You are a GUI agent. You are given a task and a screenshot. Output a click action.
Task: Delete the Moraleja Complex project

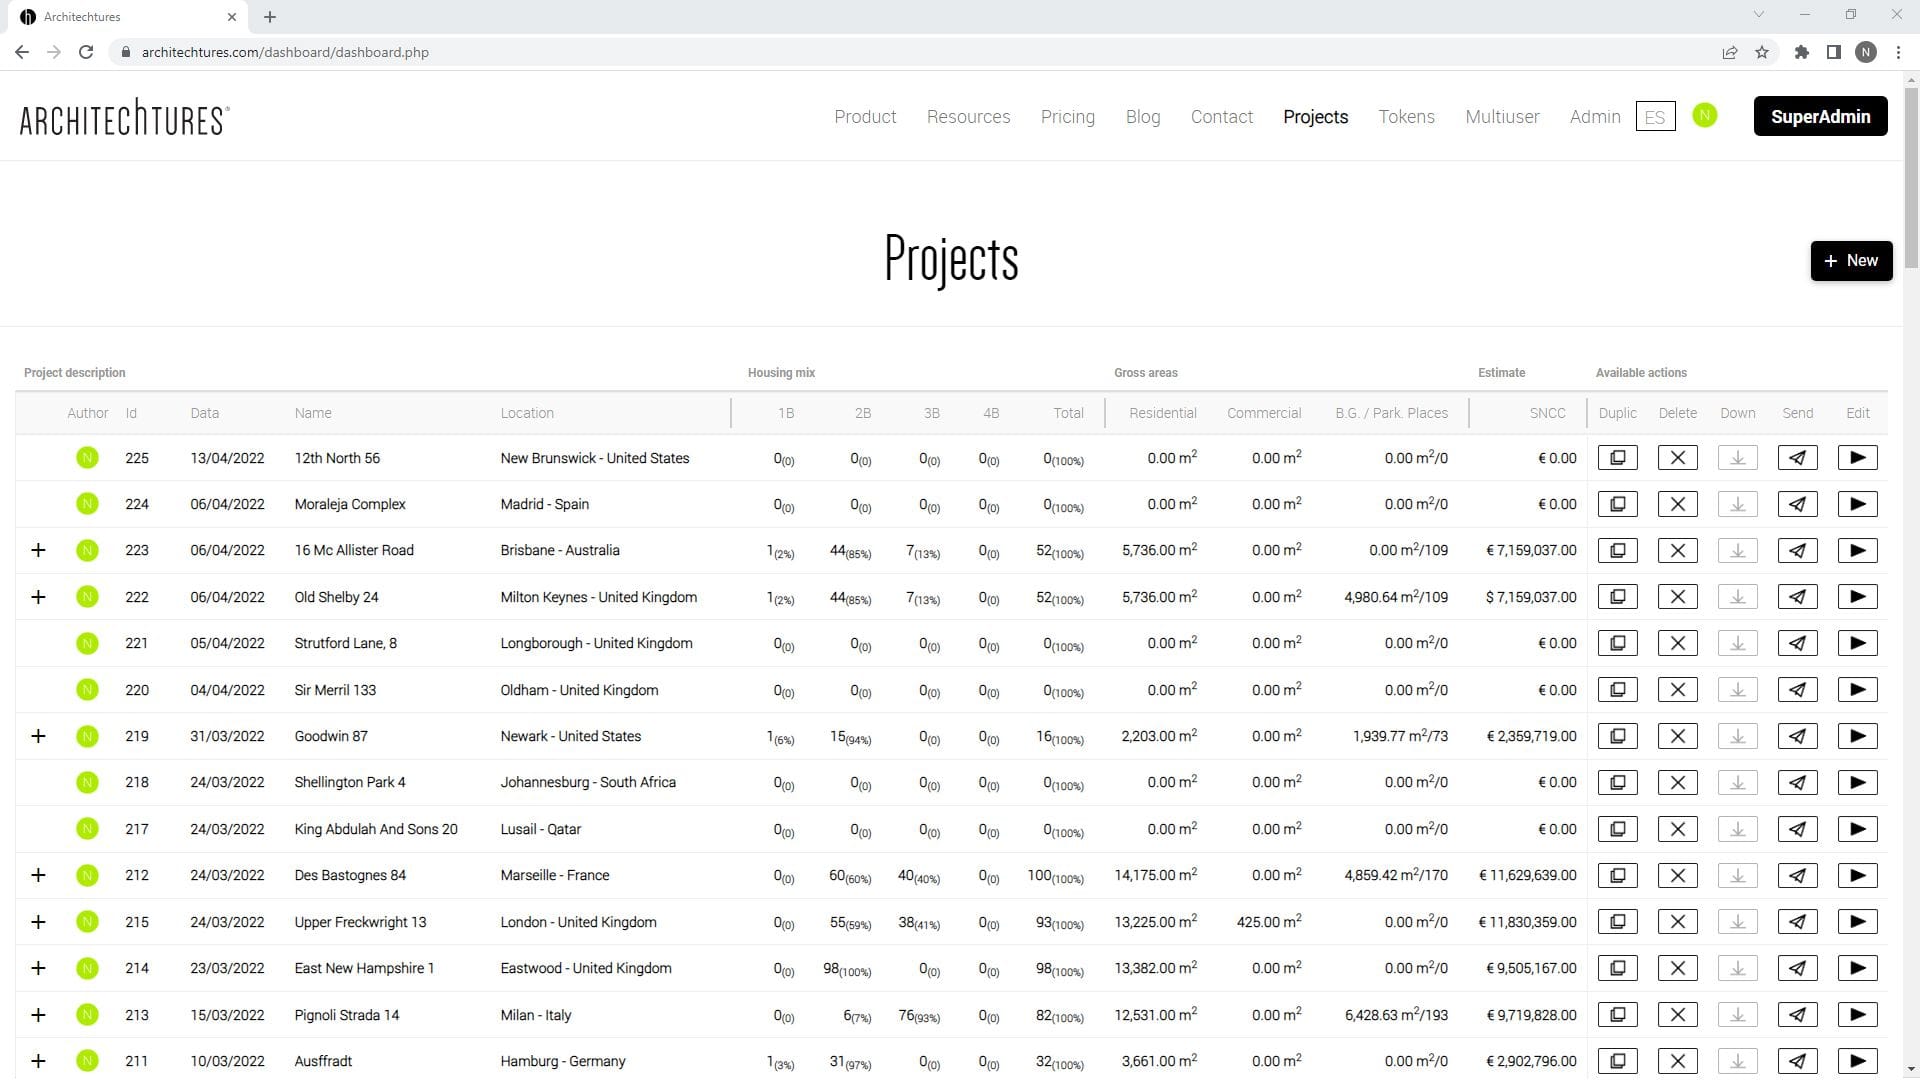pyautogui.click(x=1678, y=504)
